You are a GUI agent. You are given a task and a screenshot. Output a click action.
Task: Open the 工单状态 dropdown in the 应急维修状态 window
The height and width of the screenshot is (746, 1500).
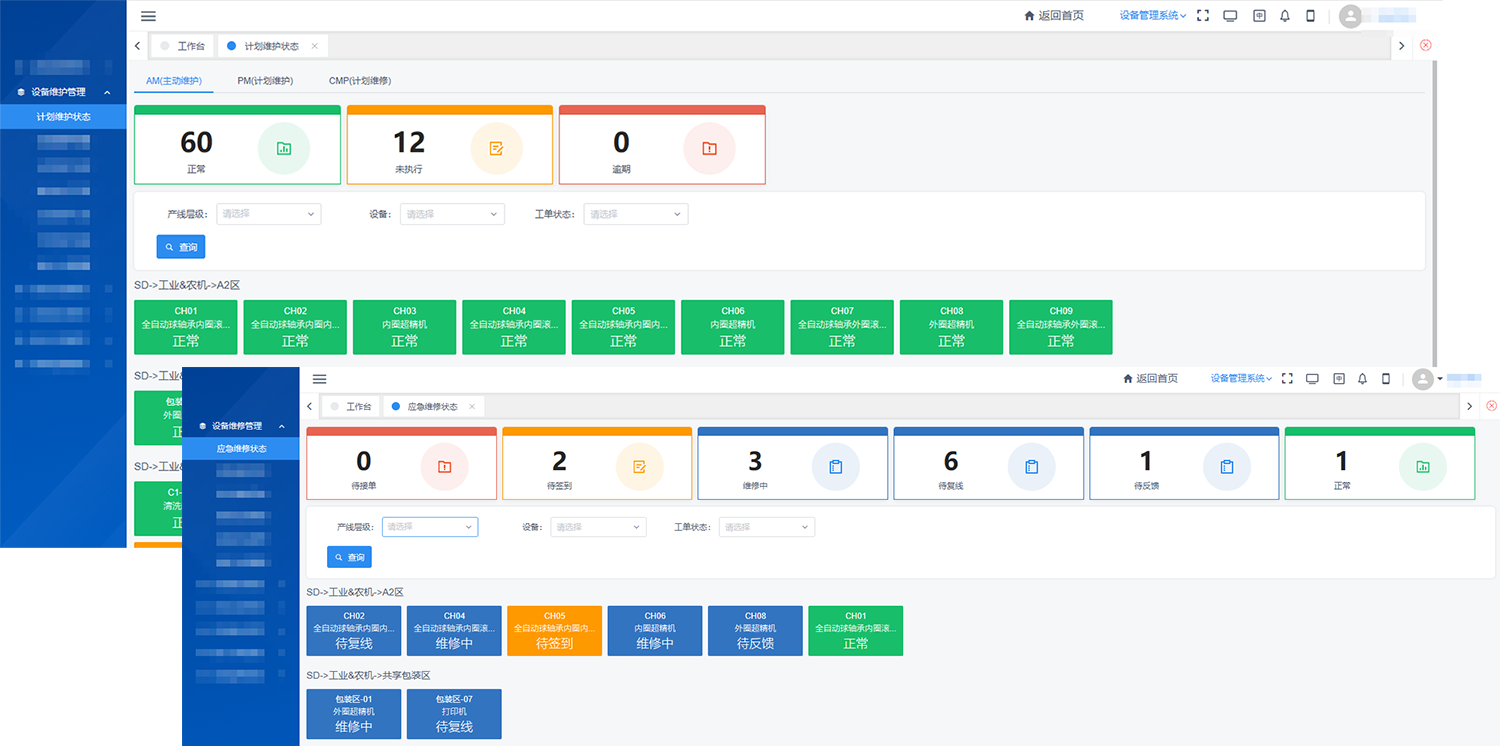coord(766,527)
